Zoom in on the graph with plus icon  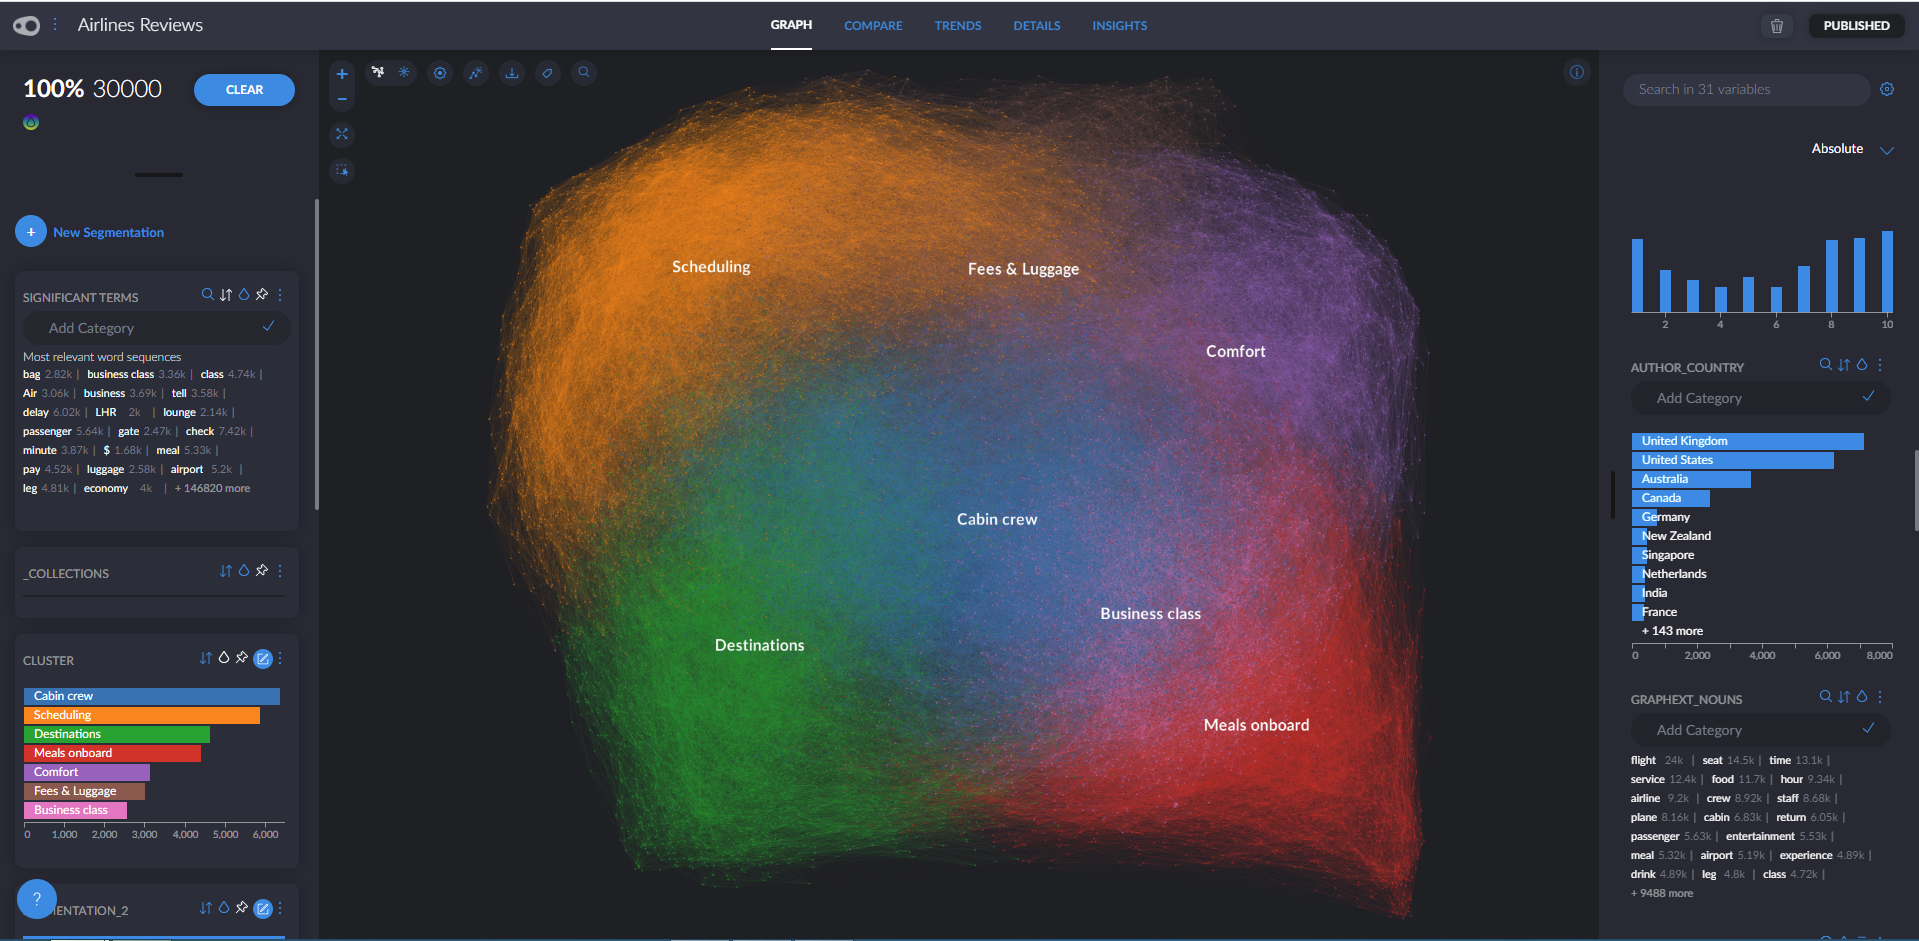pos(342,74)
